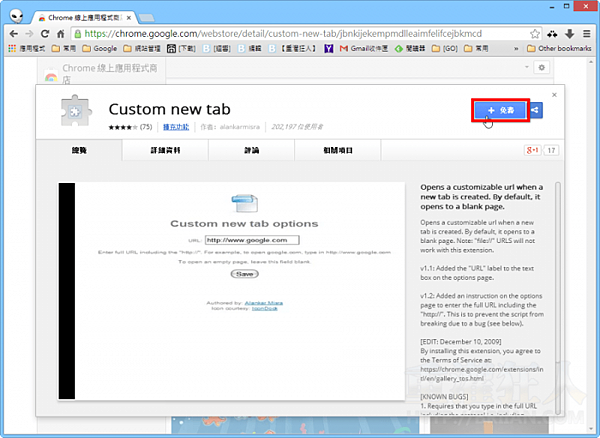
Task: Click the +1 count showing 17
Action: pos(551,150)
